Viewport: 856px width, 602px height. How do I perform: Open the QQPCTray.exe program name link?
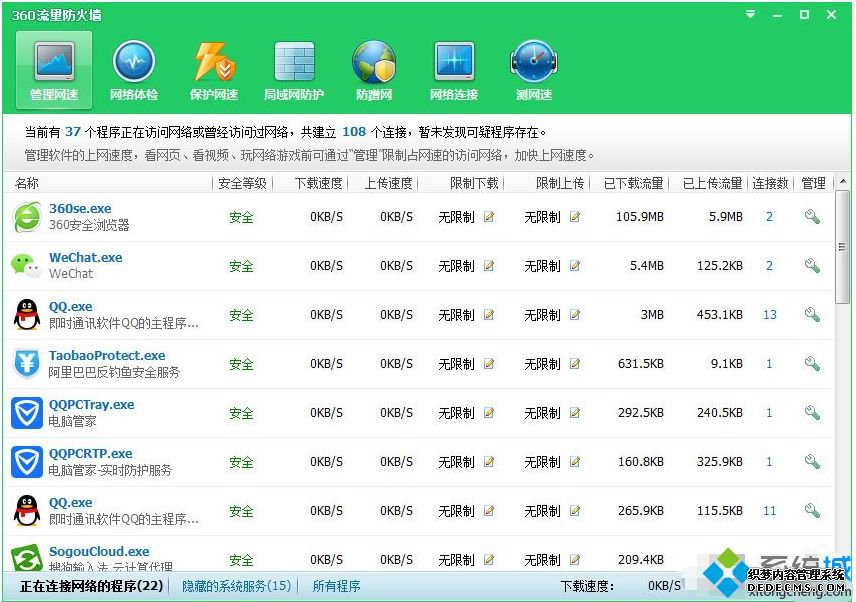coord(91,405)
